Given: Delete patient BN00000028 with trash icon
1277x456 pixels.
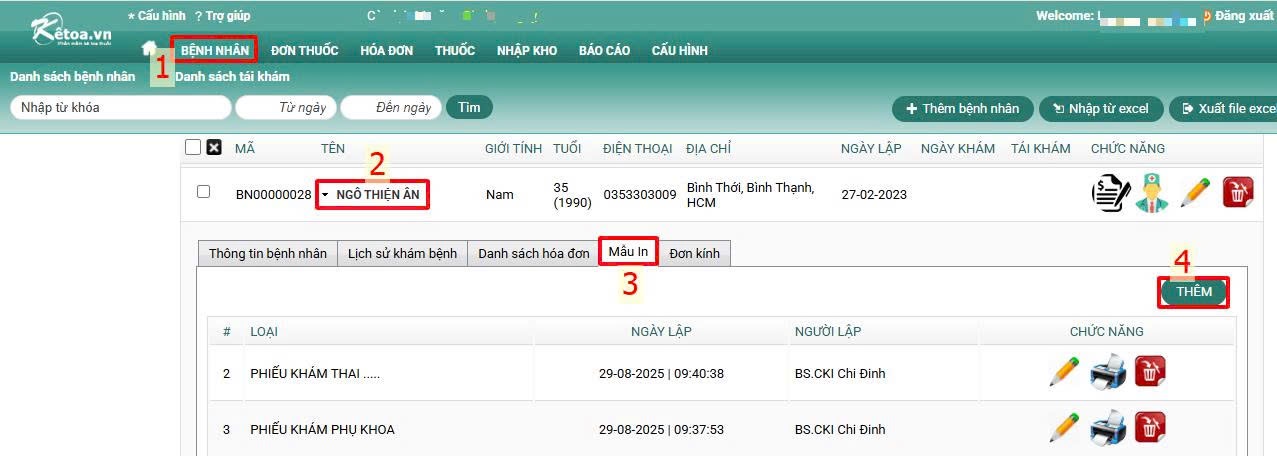Looking at the screenshot, I should coord(1238,193).
